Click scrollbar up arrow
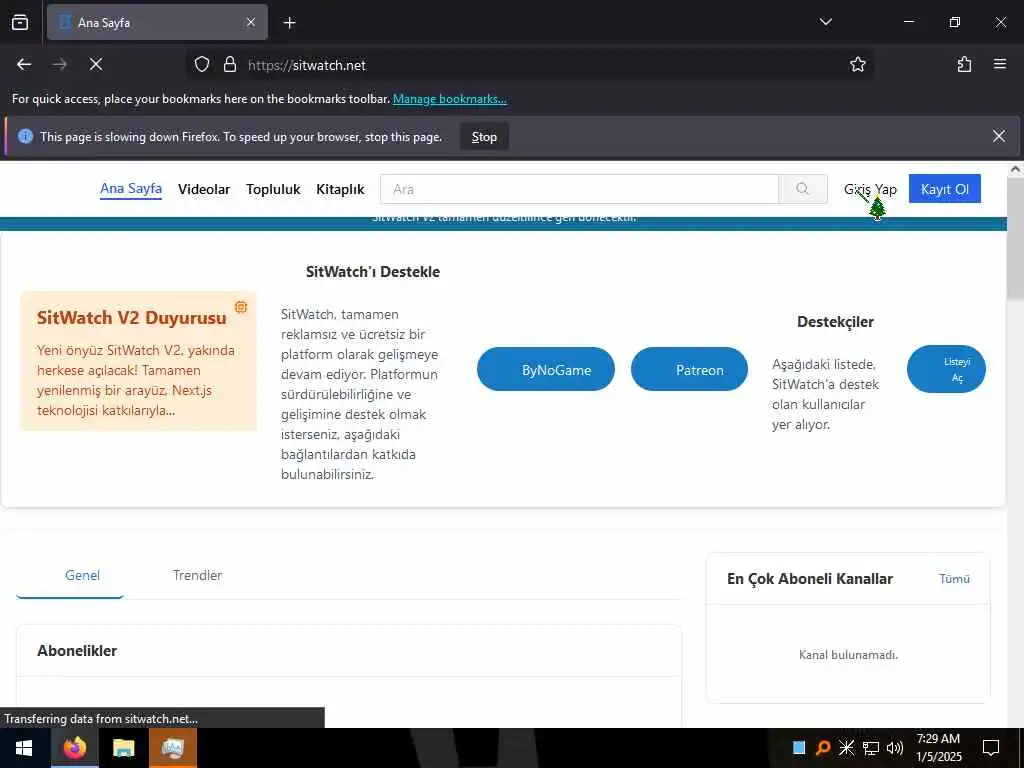The width and height of the screenshot is (1024, 768). coord(1015,169)
